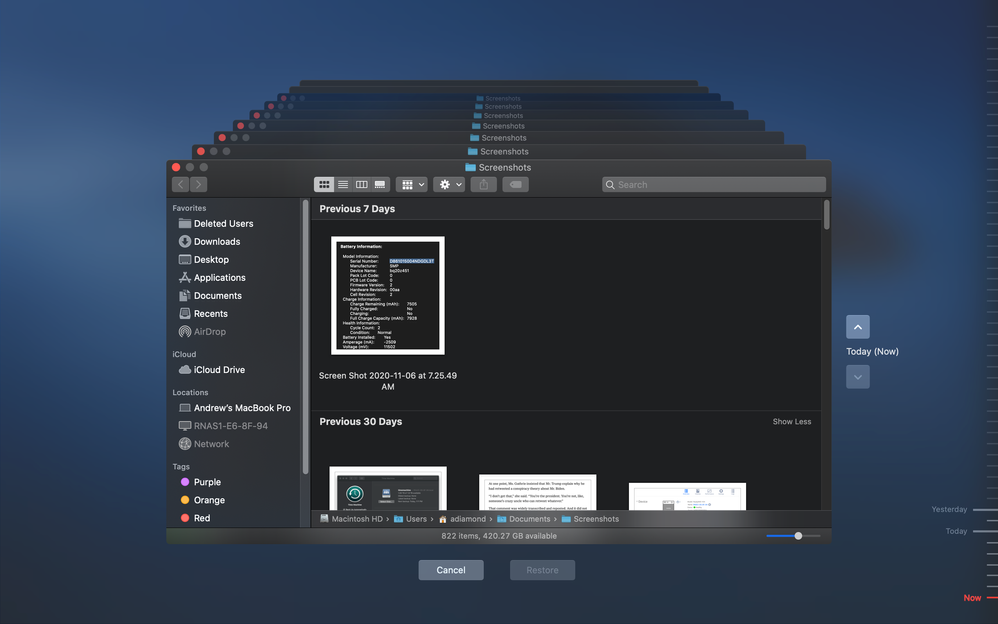
Task: Click Screenshots in the path bar
Action: tap(590, 519)
